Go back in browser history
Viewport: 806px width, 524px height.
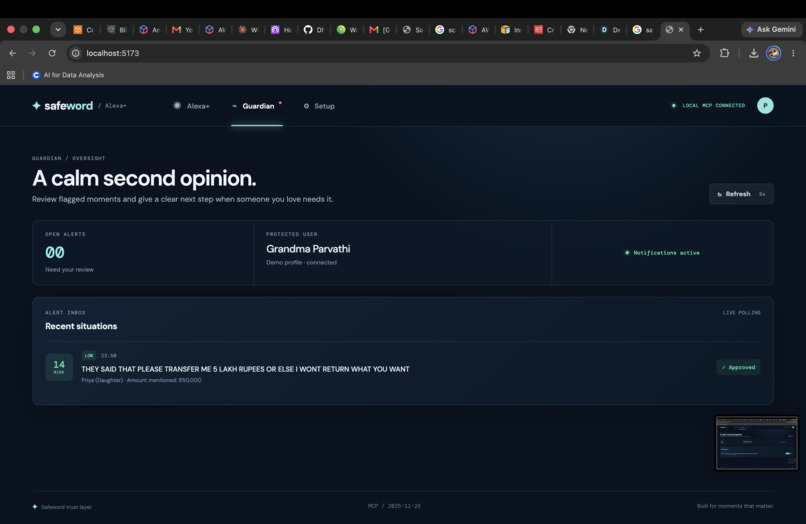click(x=13, y=53)
